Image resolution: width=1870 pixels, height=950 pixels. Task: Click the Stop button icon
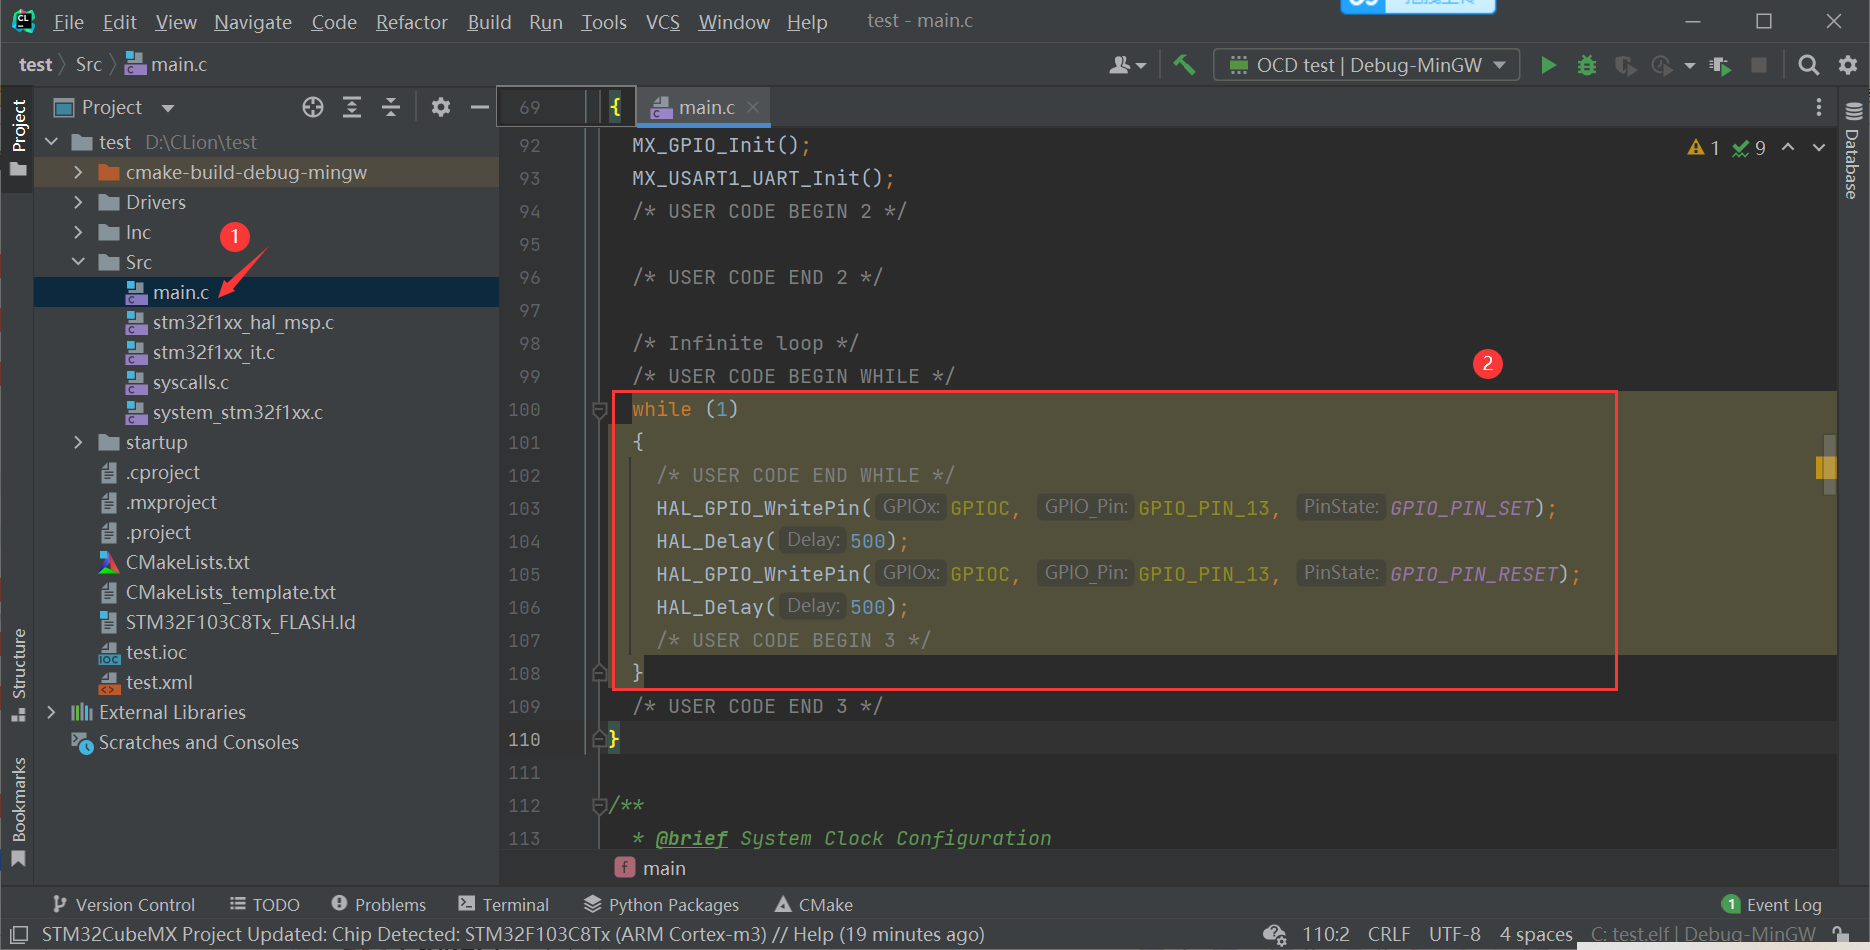click(1759, 65)
